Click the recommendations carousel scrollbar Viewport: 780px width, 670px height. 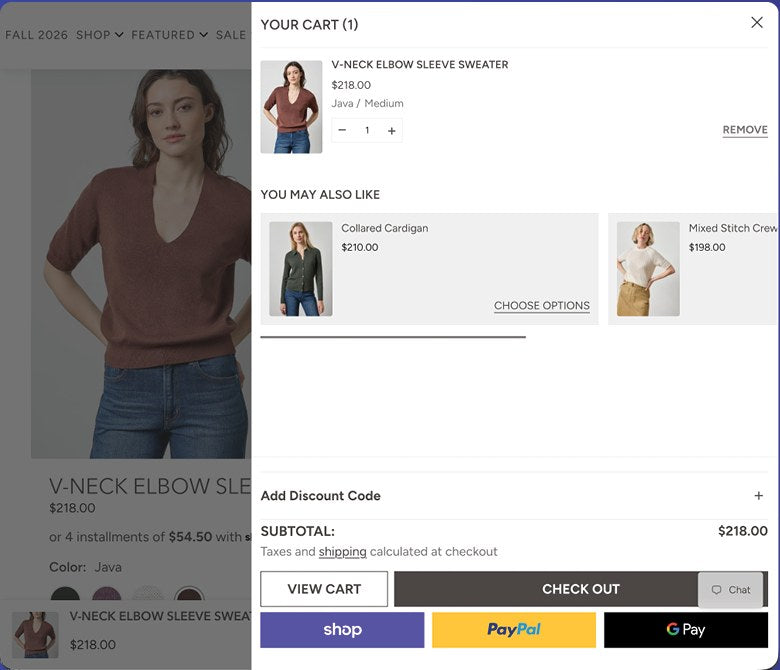point(393,337)
